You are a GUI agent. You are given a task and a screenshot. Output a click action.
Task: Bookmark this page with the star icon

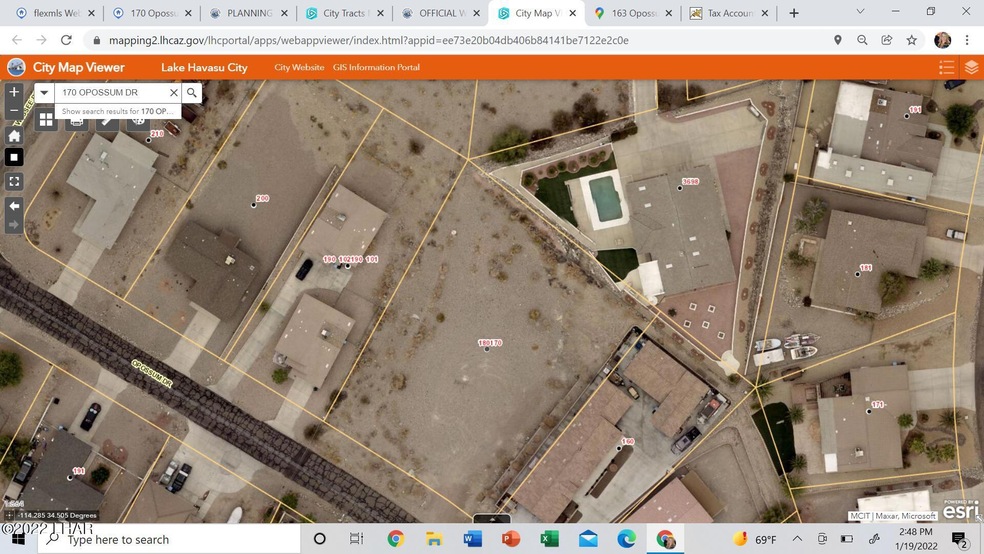click(912, 40)
